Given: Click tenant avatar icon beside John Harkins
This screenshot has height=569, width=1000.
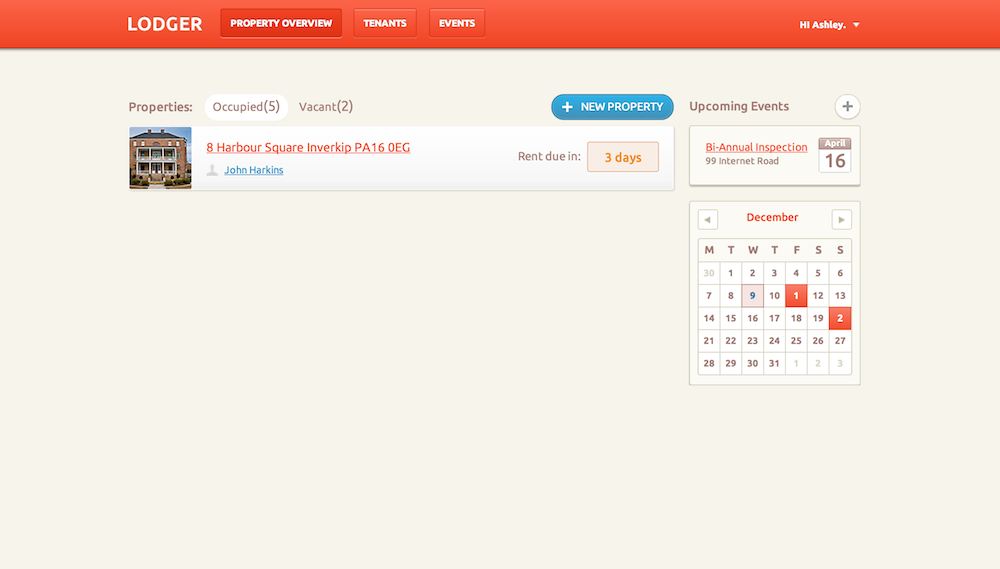Looking at the screenshot, I should (212, 170).
